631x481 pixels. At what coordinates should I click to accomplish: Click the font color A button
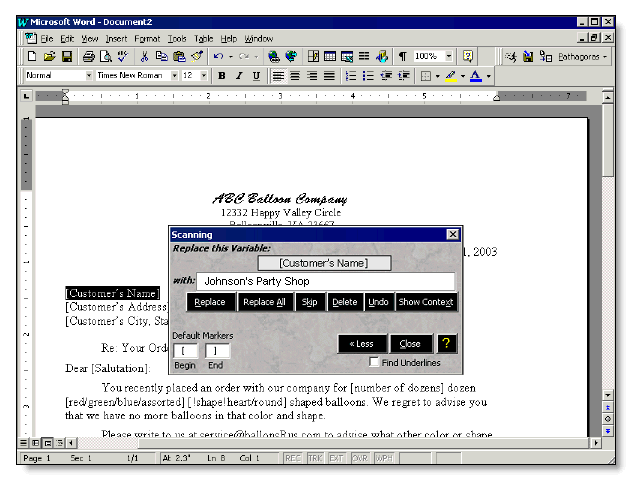coord(476,76)
